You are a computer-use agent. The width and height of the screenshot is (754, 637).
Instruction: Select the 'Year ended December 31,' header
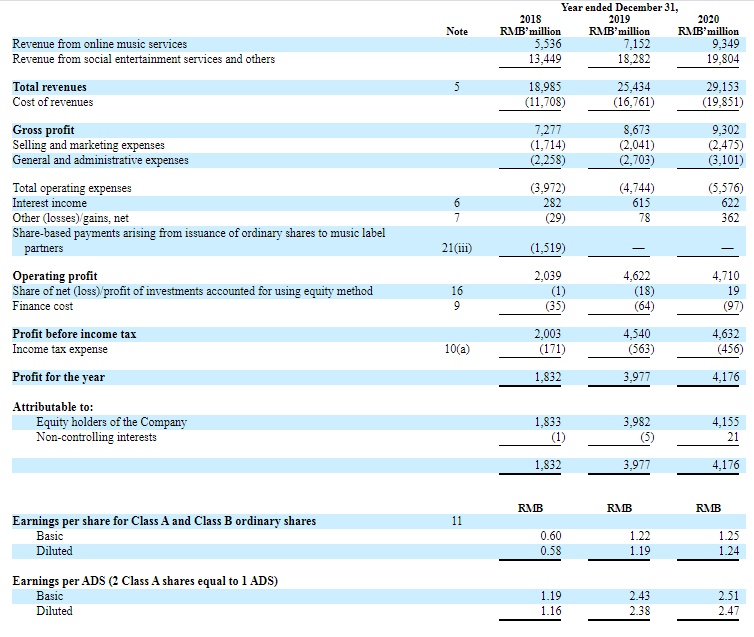(620, 8)
